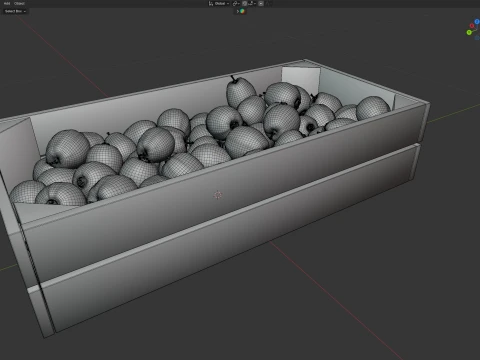Image resolution: width=480 pixels, height=360 pixels.
Task: Select the tall pear standing at back
Action: click(x=241, y=91)
